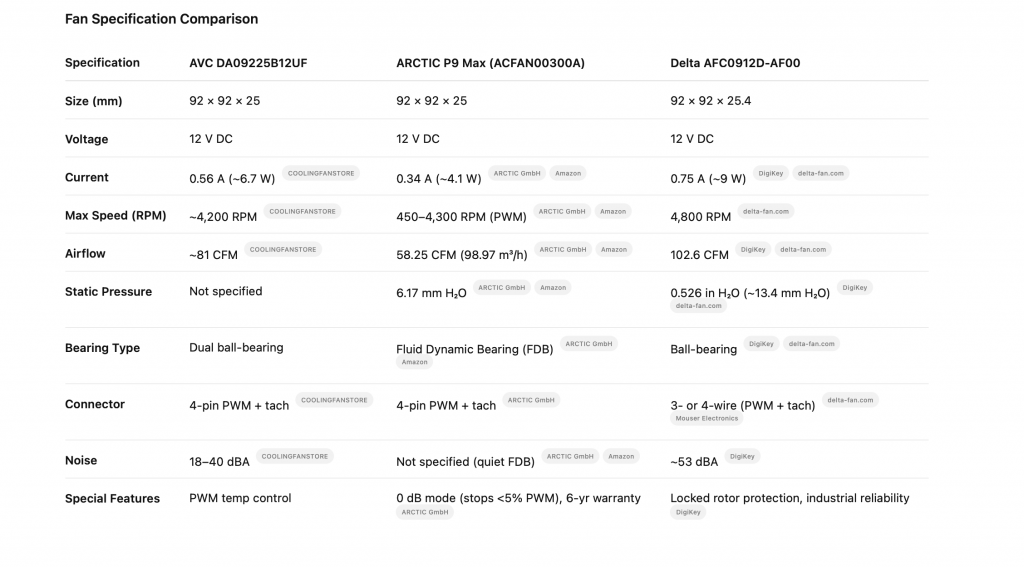Select the Delta AFC0912D-AF00 column header
Image resolution: width=1024 pixels, height=567 pixels.
click(735, 63)
